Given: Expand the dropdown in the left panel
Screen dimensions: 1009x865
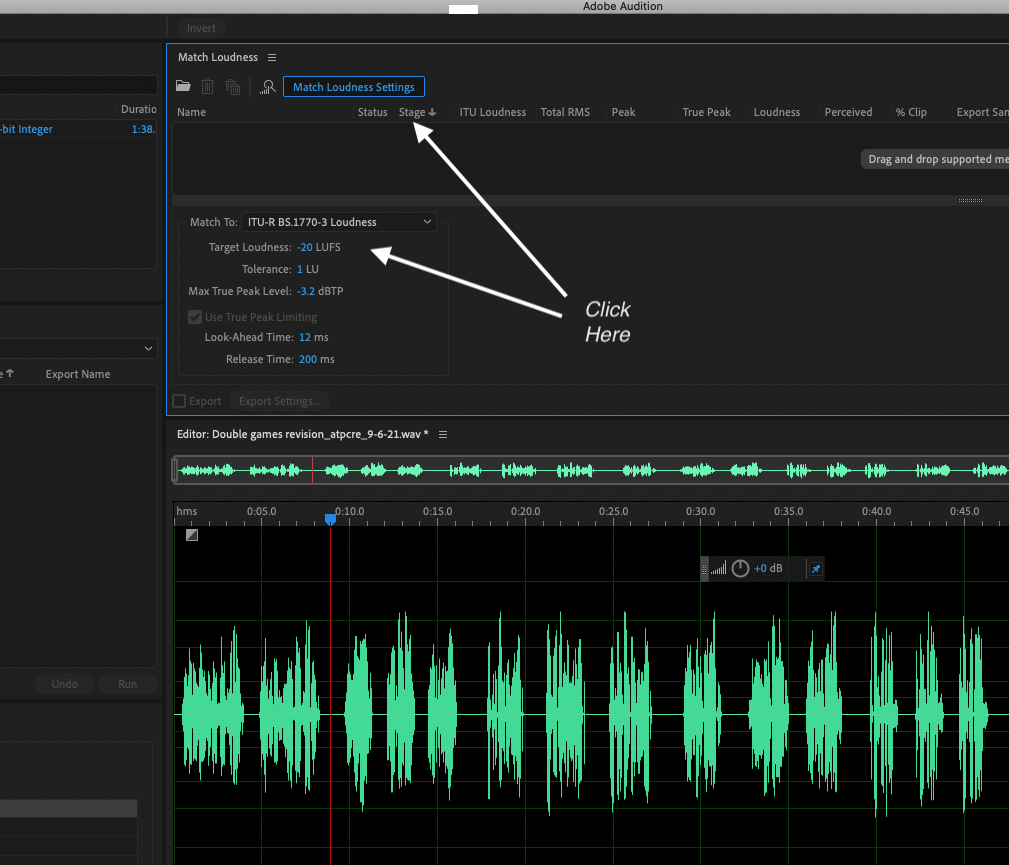Looking at the screenshot, I should pyautogui.click(x=149, y=349).
